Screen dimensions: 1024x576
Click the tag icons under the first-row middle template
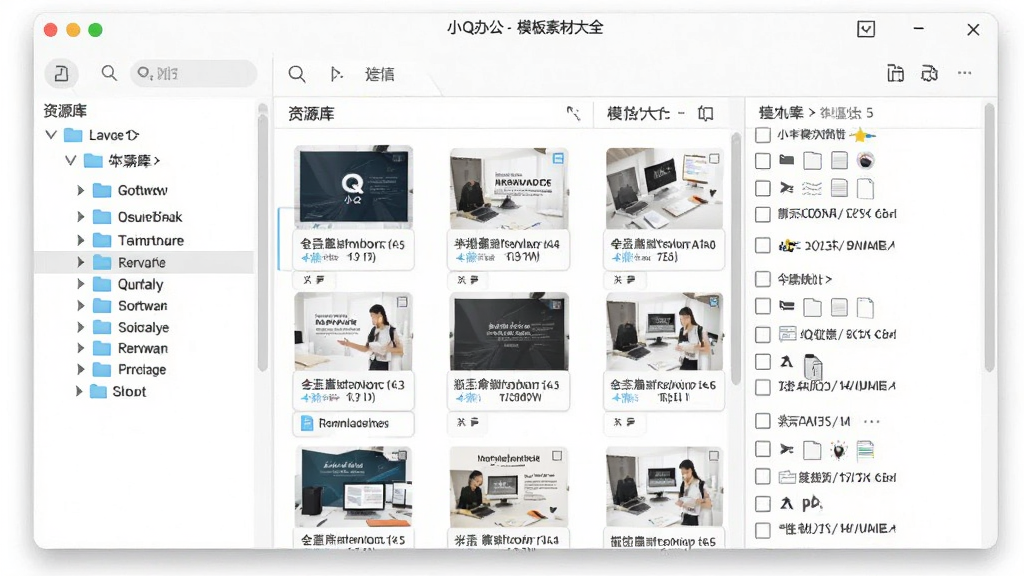(x=468, y=280)
